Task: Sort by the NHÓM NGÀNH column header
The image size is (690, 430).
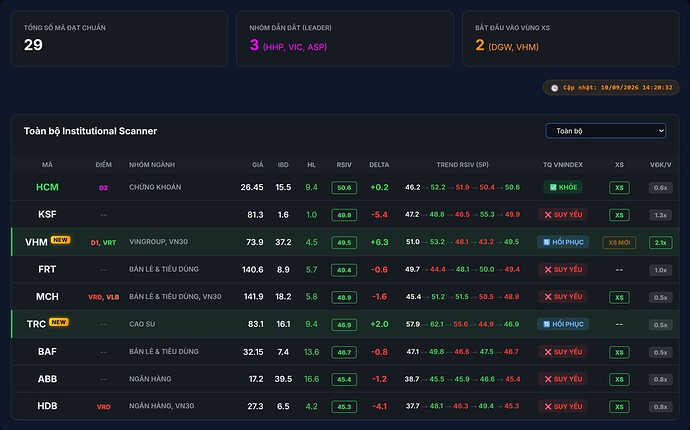Action: (x=152, y=165)
